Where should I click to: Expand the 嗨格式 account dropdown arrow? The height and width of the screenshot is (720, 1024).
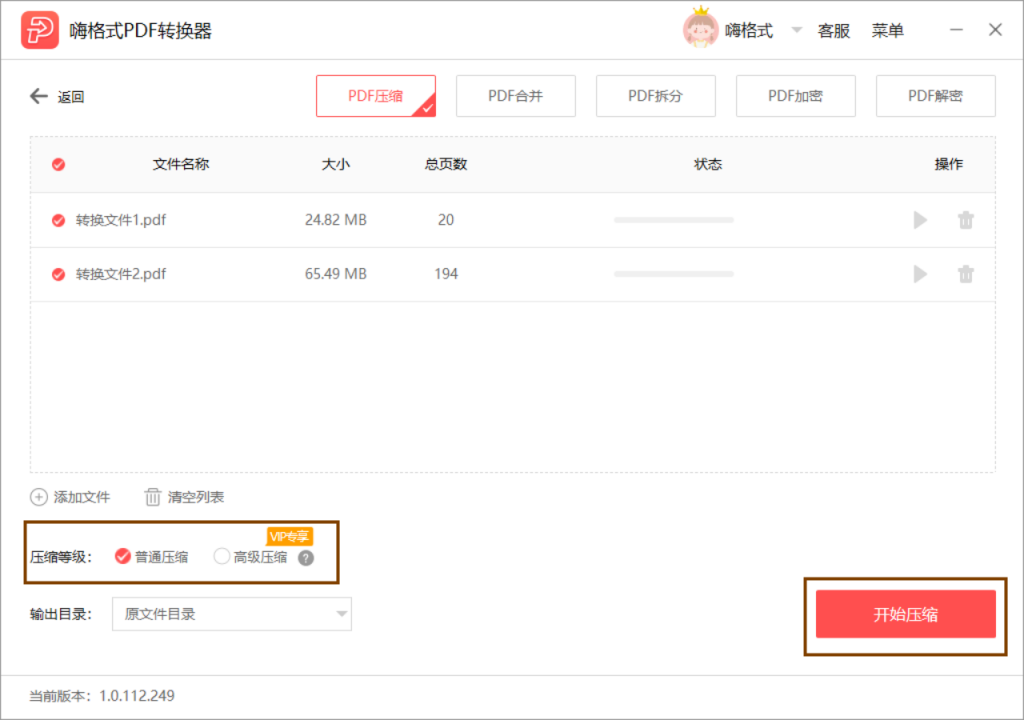(796, 29)
